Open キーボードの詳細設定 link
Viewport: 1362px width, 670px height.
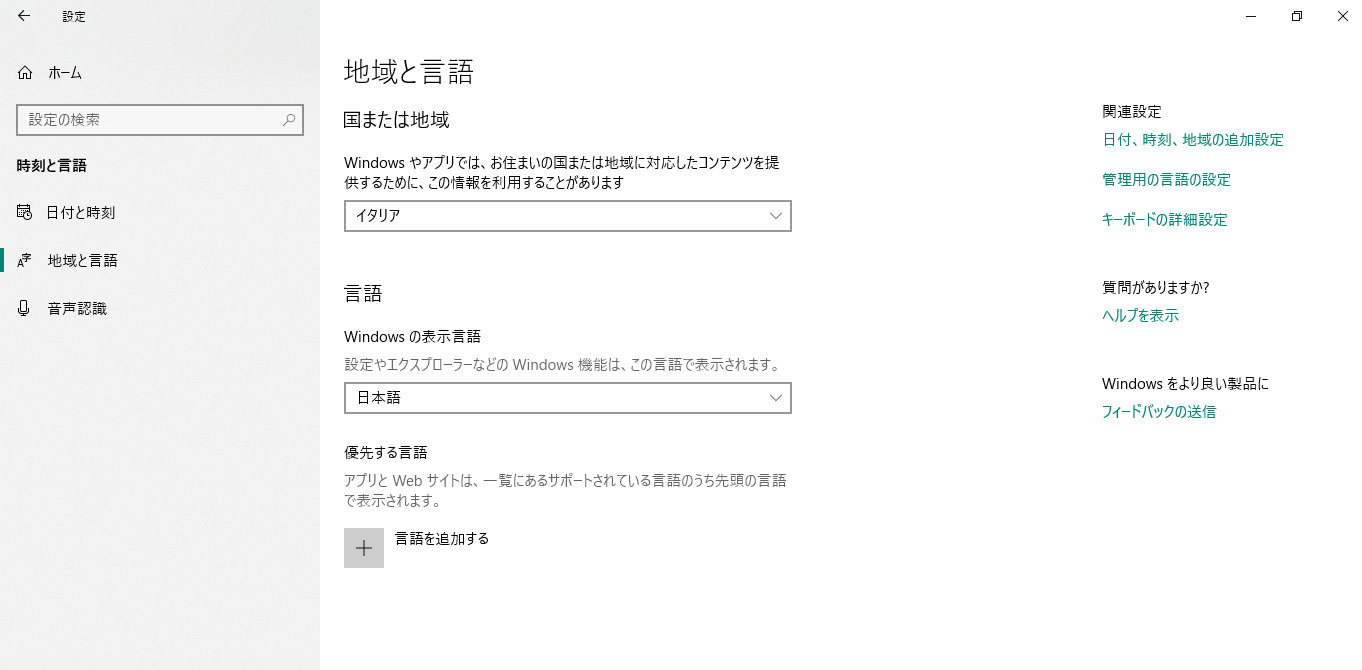[x=1164, y=220]
